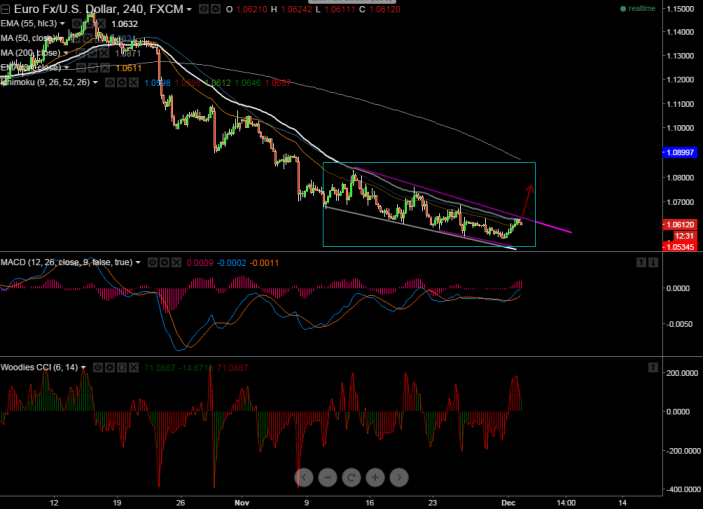703x509 pixels.
Task: Open MA (200, close) settings gear
Action: pyautogui.click(x=92, y=53)
